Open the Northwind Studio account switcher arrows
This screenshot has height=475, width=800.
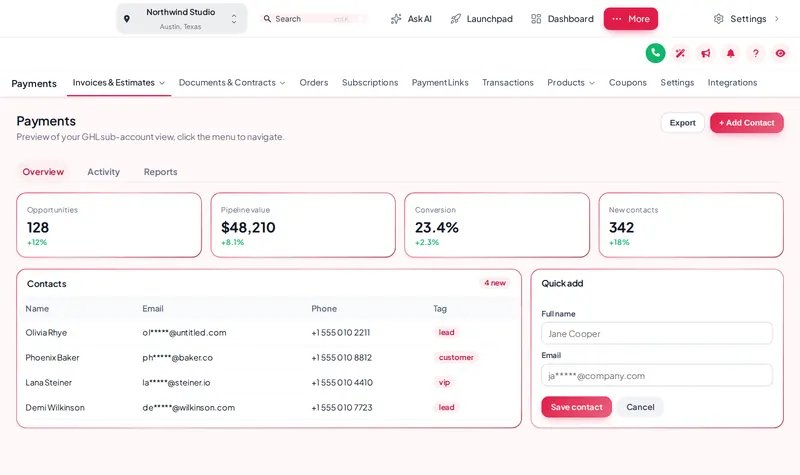pyautogui.click(x=234, y=19)
